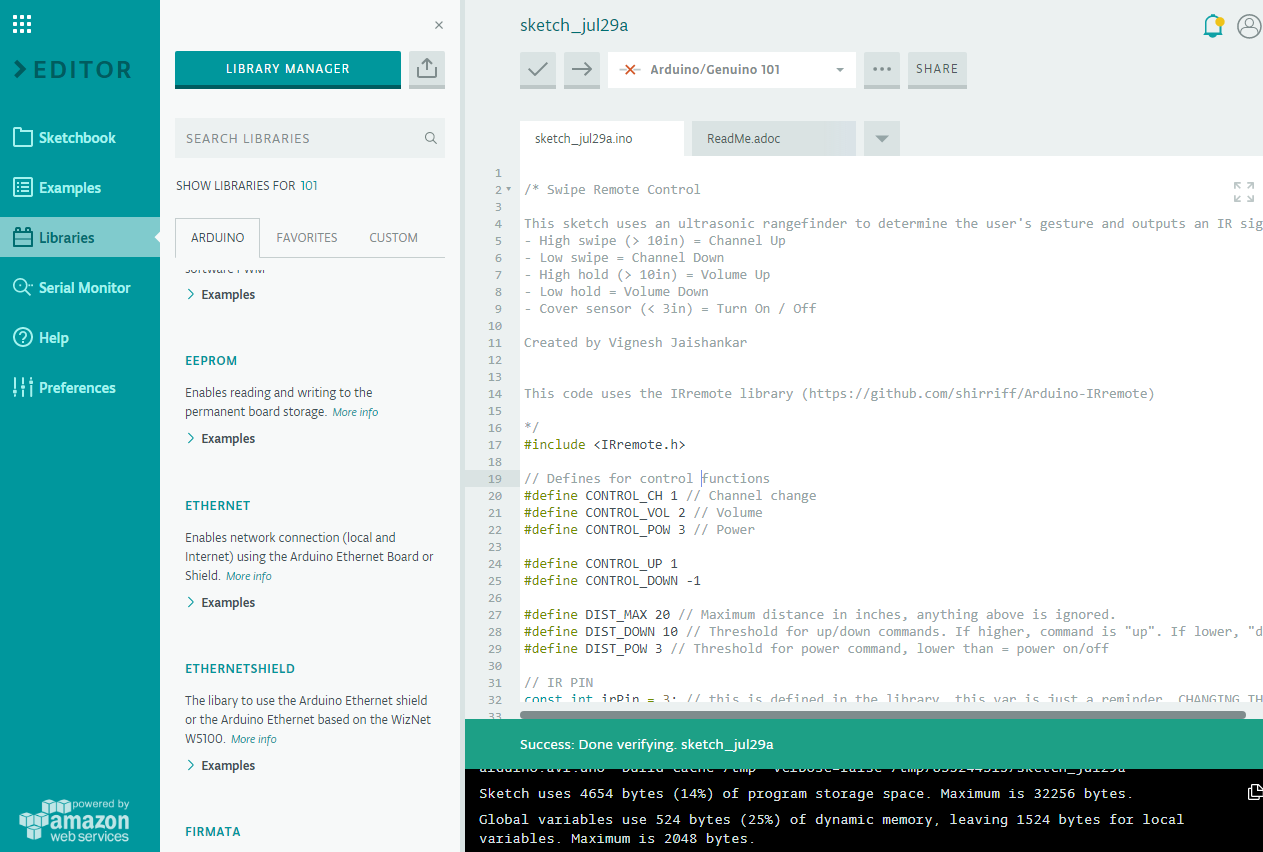The height and width of the screenshot is (852, 1263).
Task: Click the import library upload icon
Action: coord(427,69)
